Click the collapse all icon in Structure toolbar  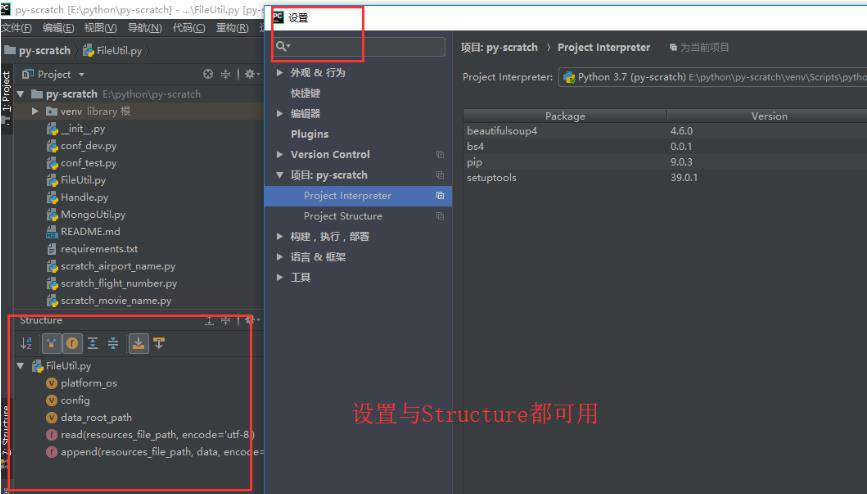tap(113, 344)
